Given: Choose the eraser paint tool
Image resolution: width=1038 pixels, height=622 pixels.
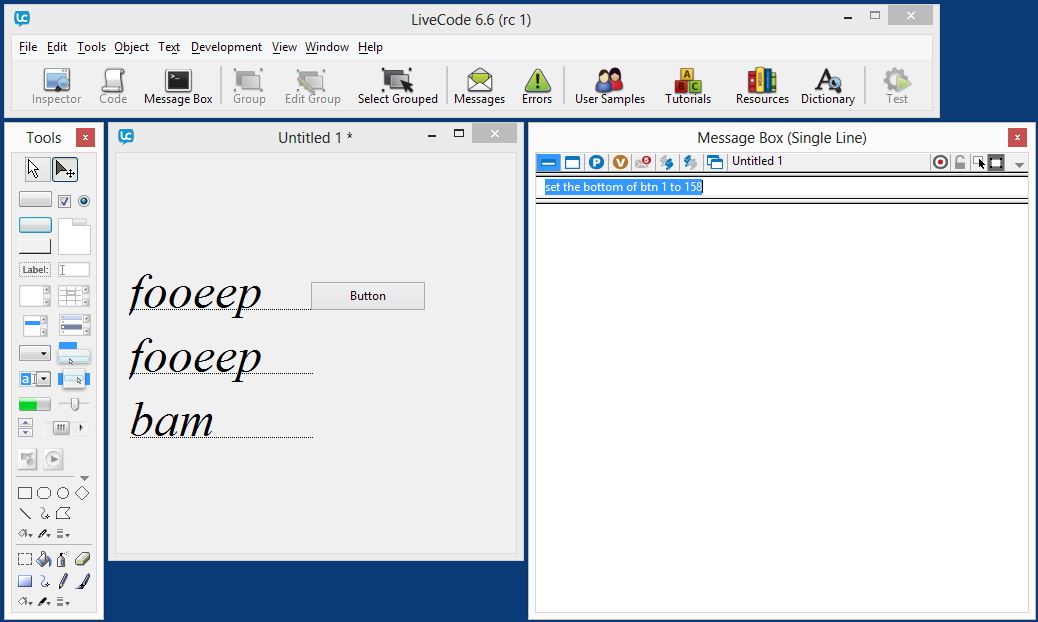Looking at the screenshot, I should pos(82,560).
